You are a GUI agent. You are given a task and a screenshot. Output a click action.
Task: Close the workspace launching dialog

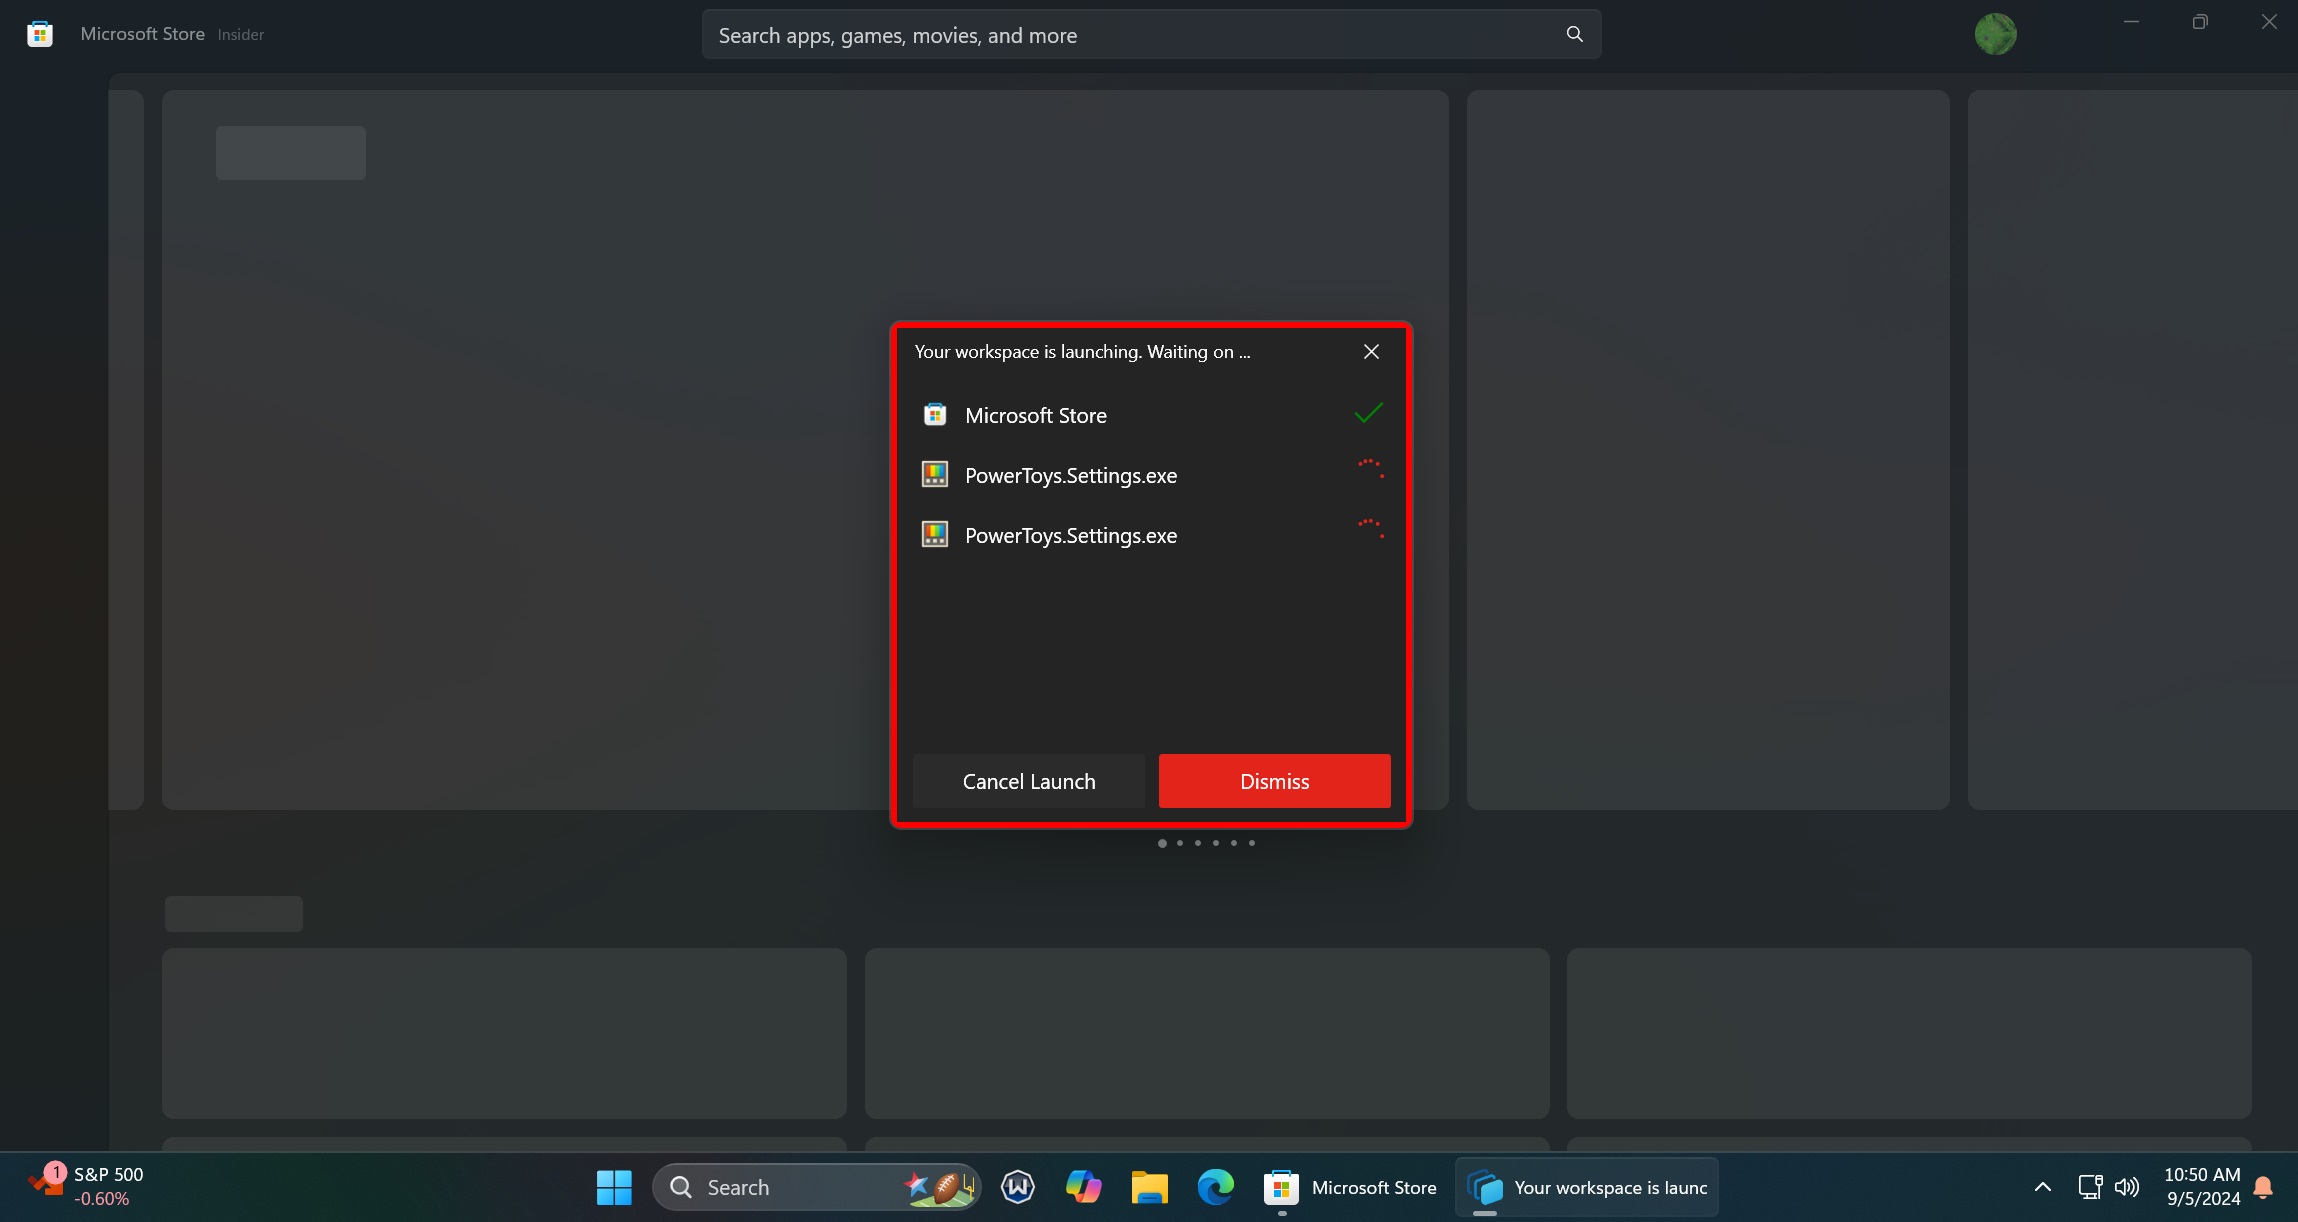[x=1371, y=351]
